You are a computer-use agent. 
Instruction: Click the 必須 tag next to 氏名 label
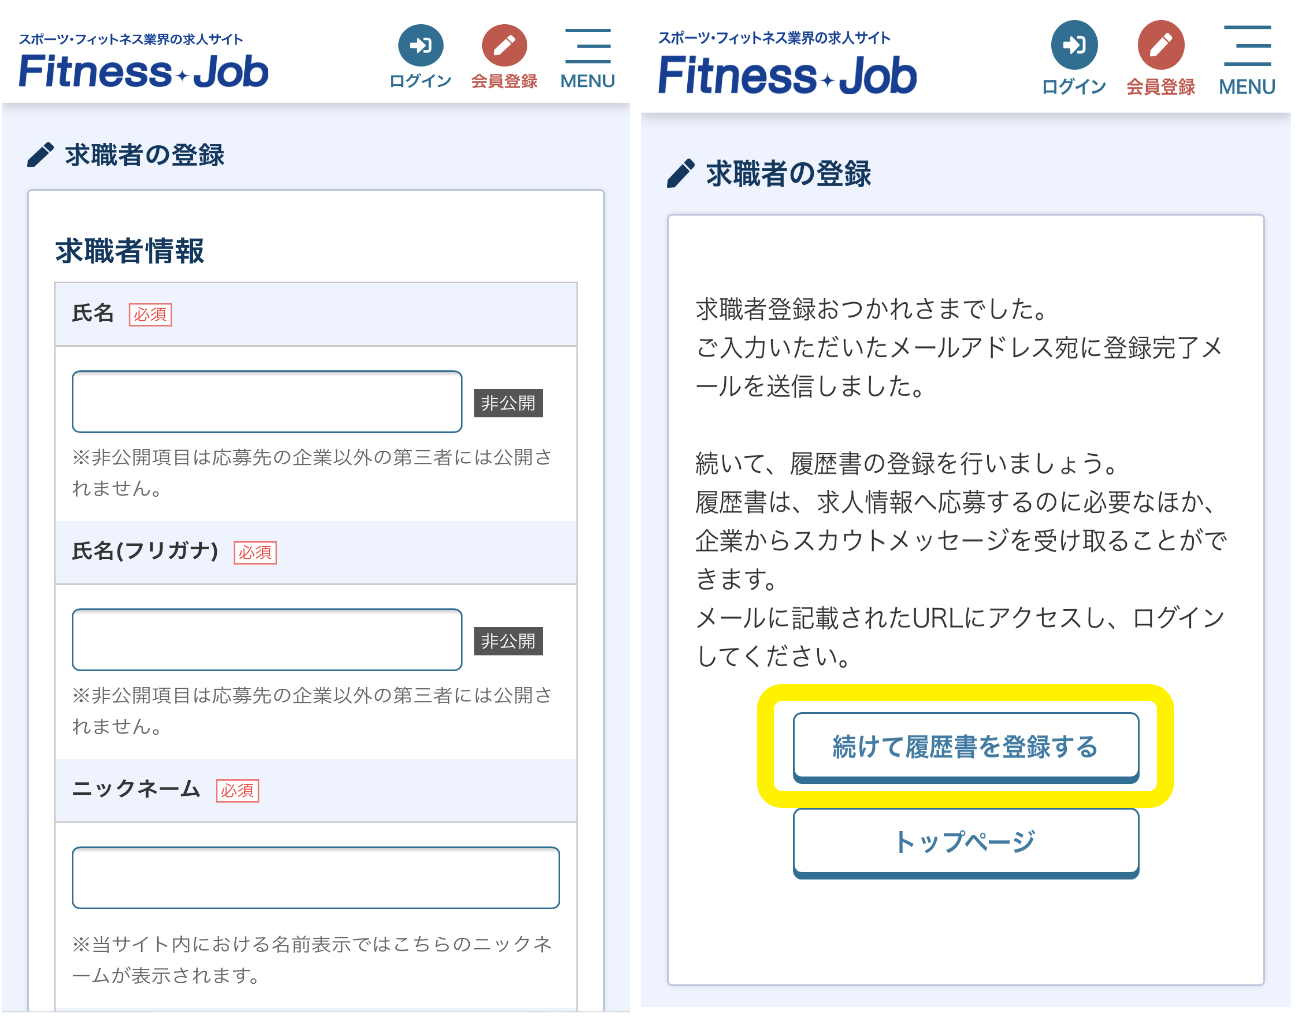pos(150,315)
